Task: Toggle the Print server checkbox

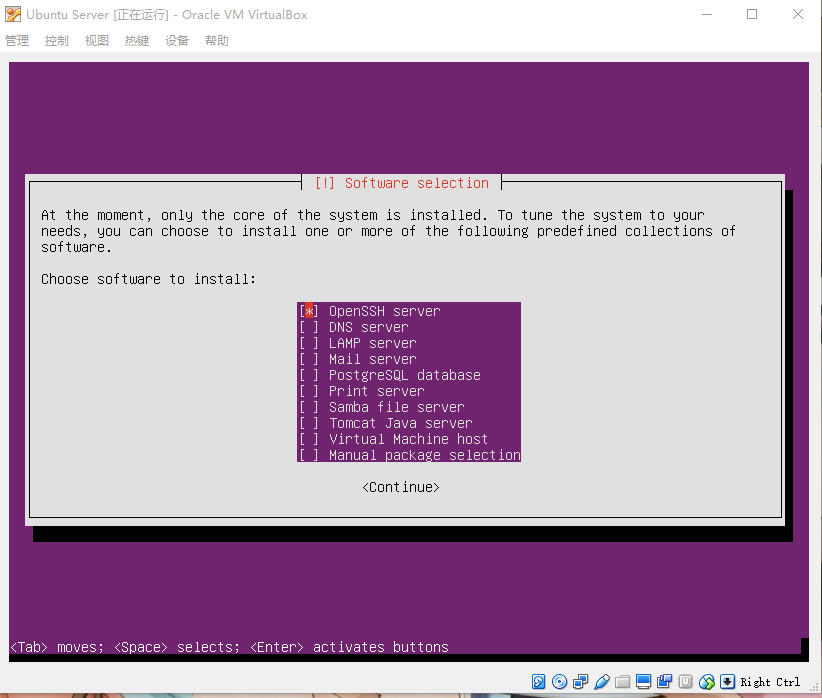Action: (x=309, y=391)
